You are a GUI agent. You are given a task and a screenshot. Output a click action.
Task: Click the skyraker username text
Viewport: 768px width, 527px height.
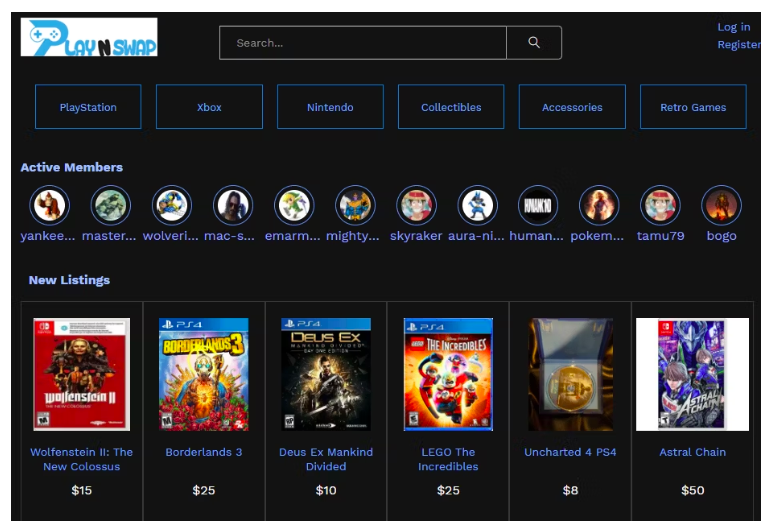point(416,236)
